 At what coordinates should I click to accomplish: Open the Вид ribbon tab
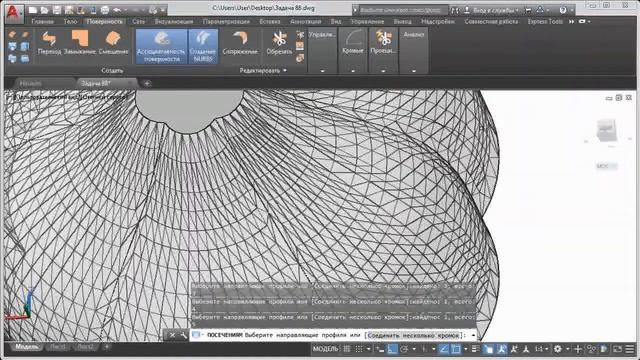[336, 21]
